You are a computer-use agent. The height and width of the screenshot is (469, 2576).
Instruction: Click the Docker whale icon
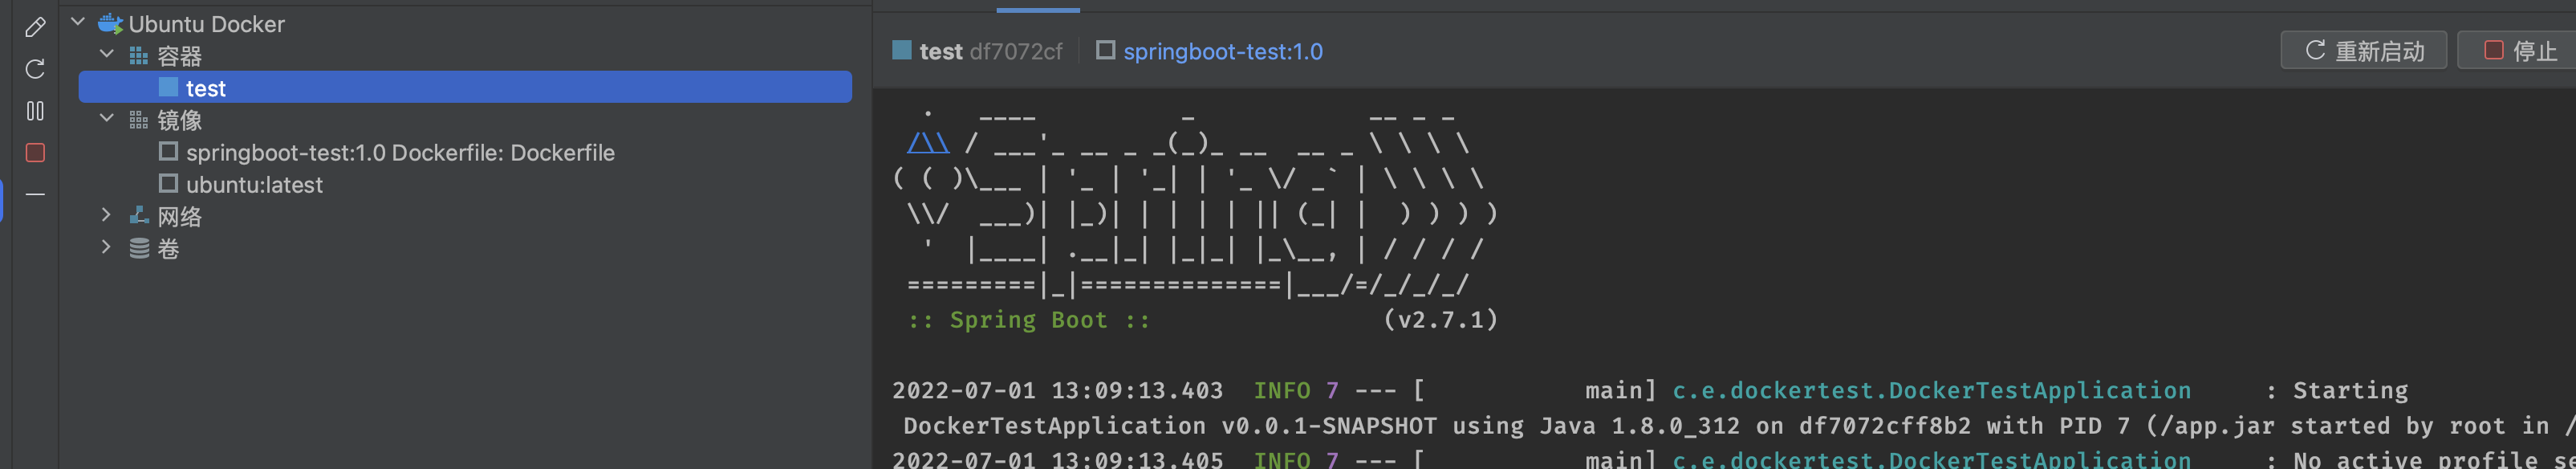(110, 23)
